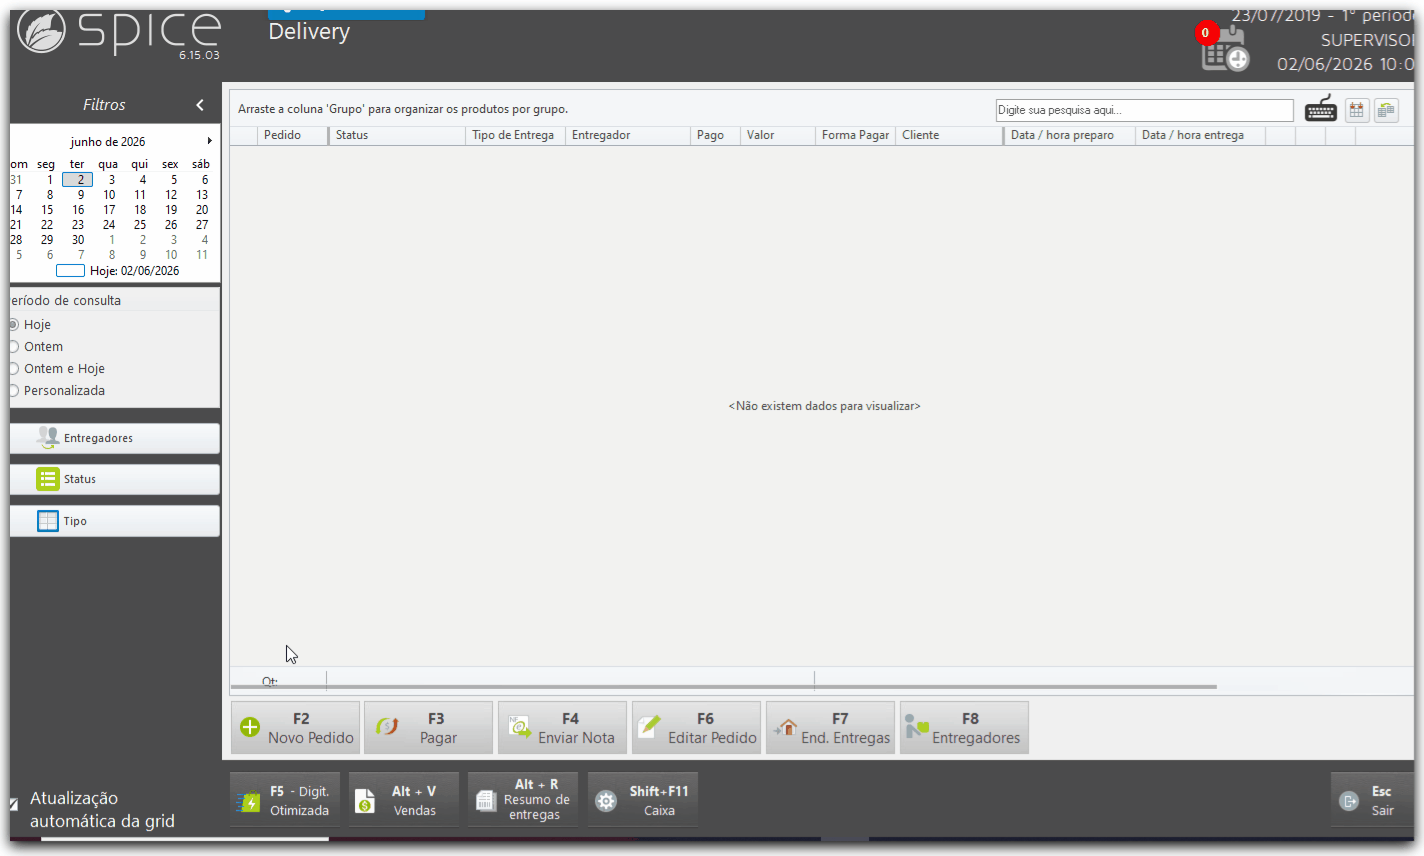Click F3 Pagar button

[429, 728]
